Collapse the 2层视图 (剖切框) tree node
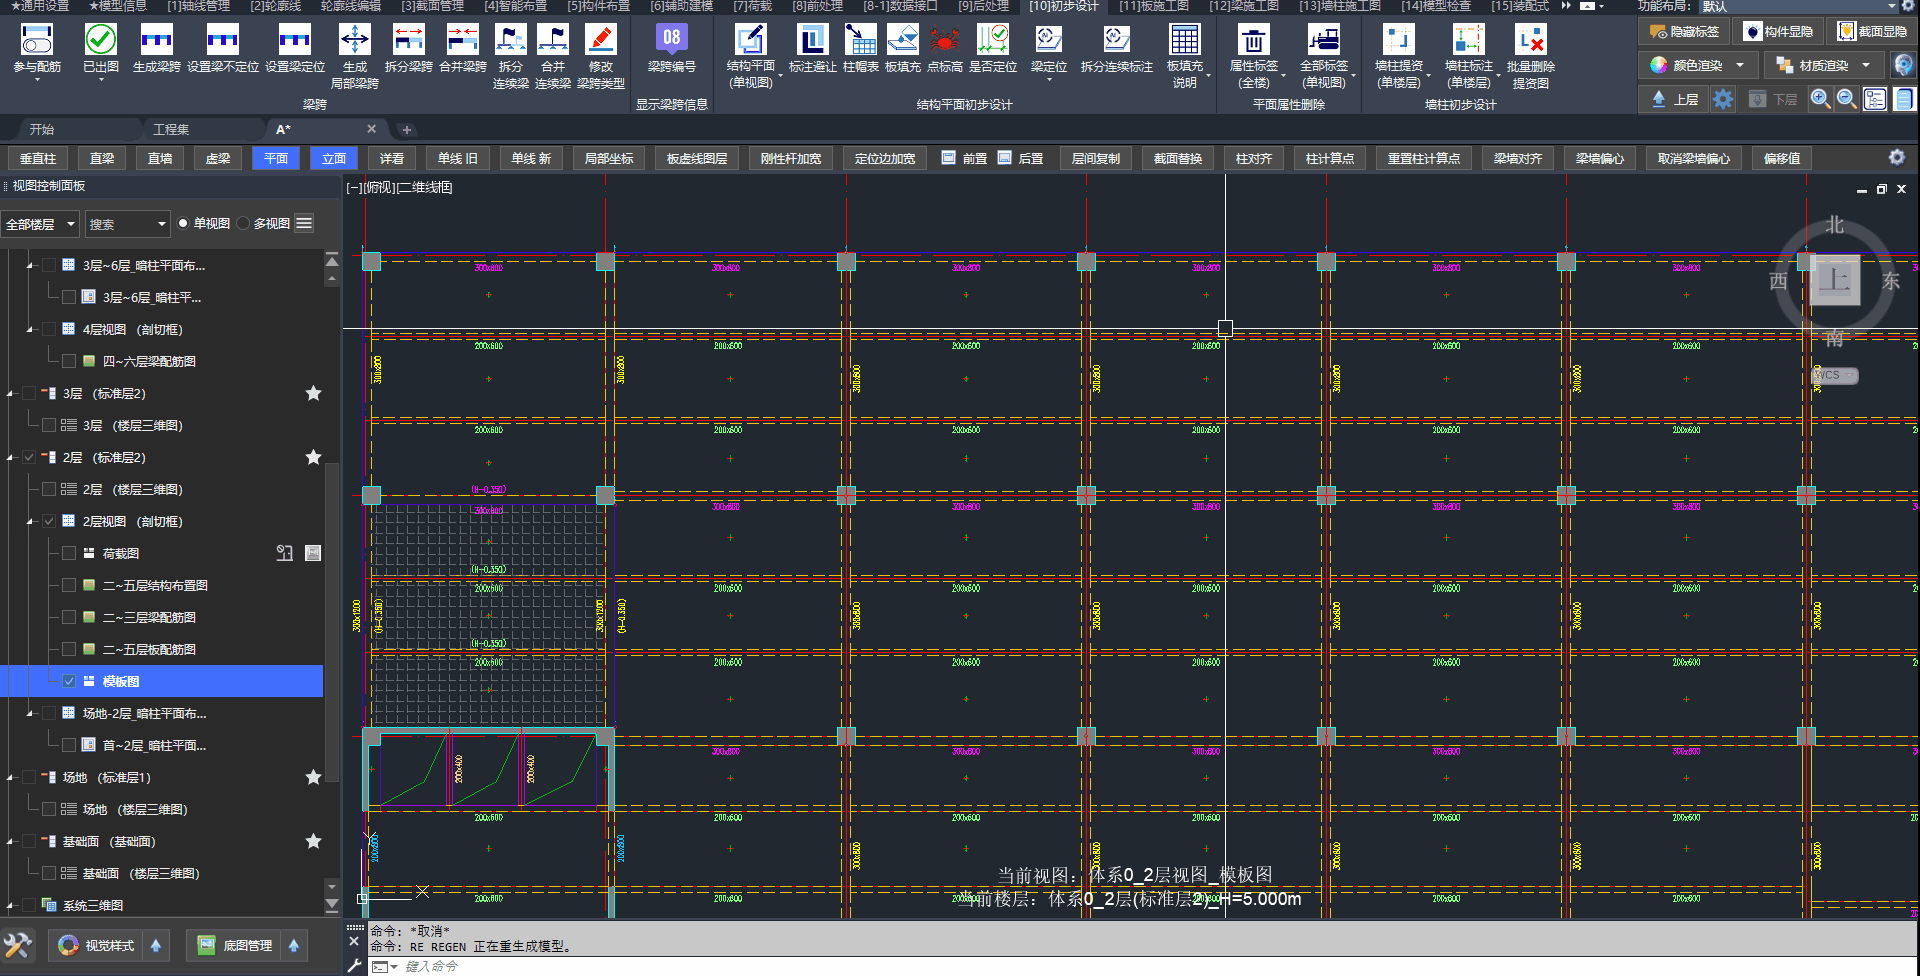The width and height of the screenshot is (1920, 976). [x=31, y=522]
